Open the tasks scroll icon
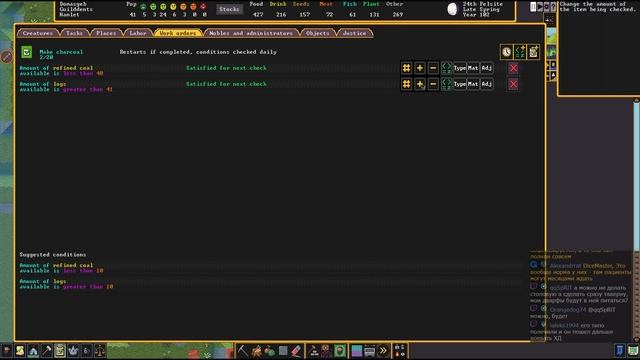This screenshot has width=640, height=360. point(20,351)
